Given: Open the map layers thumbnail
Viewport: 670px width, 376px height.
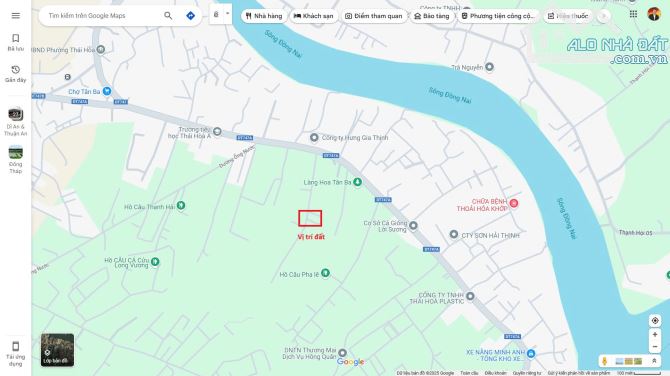Looking at the screenshot, I should 57,350.
